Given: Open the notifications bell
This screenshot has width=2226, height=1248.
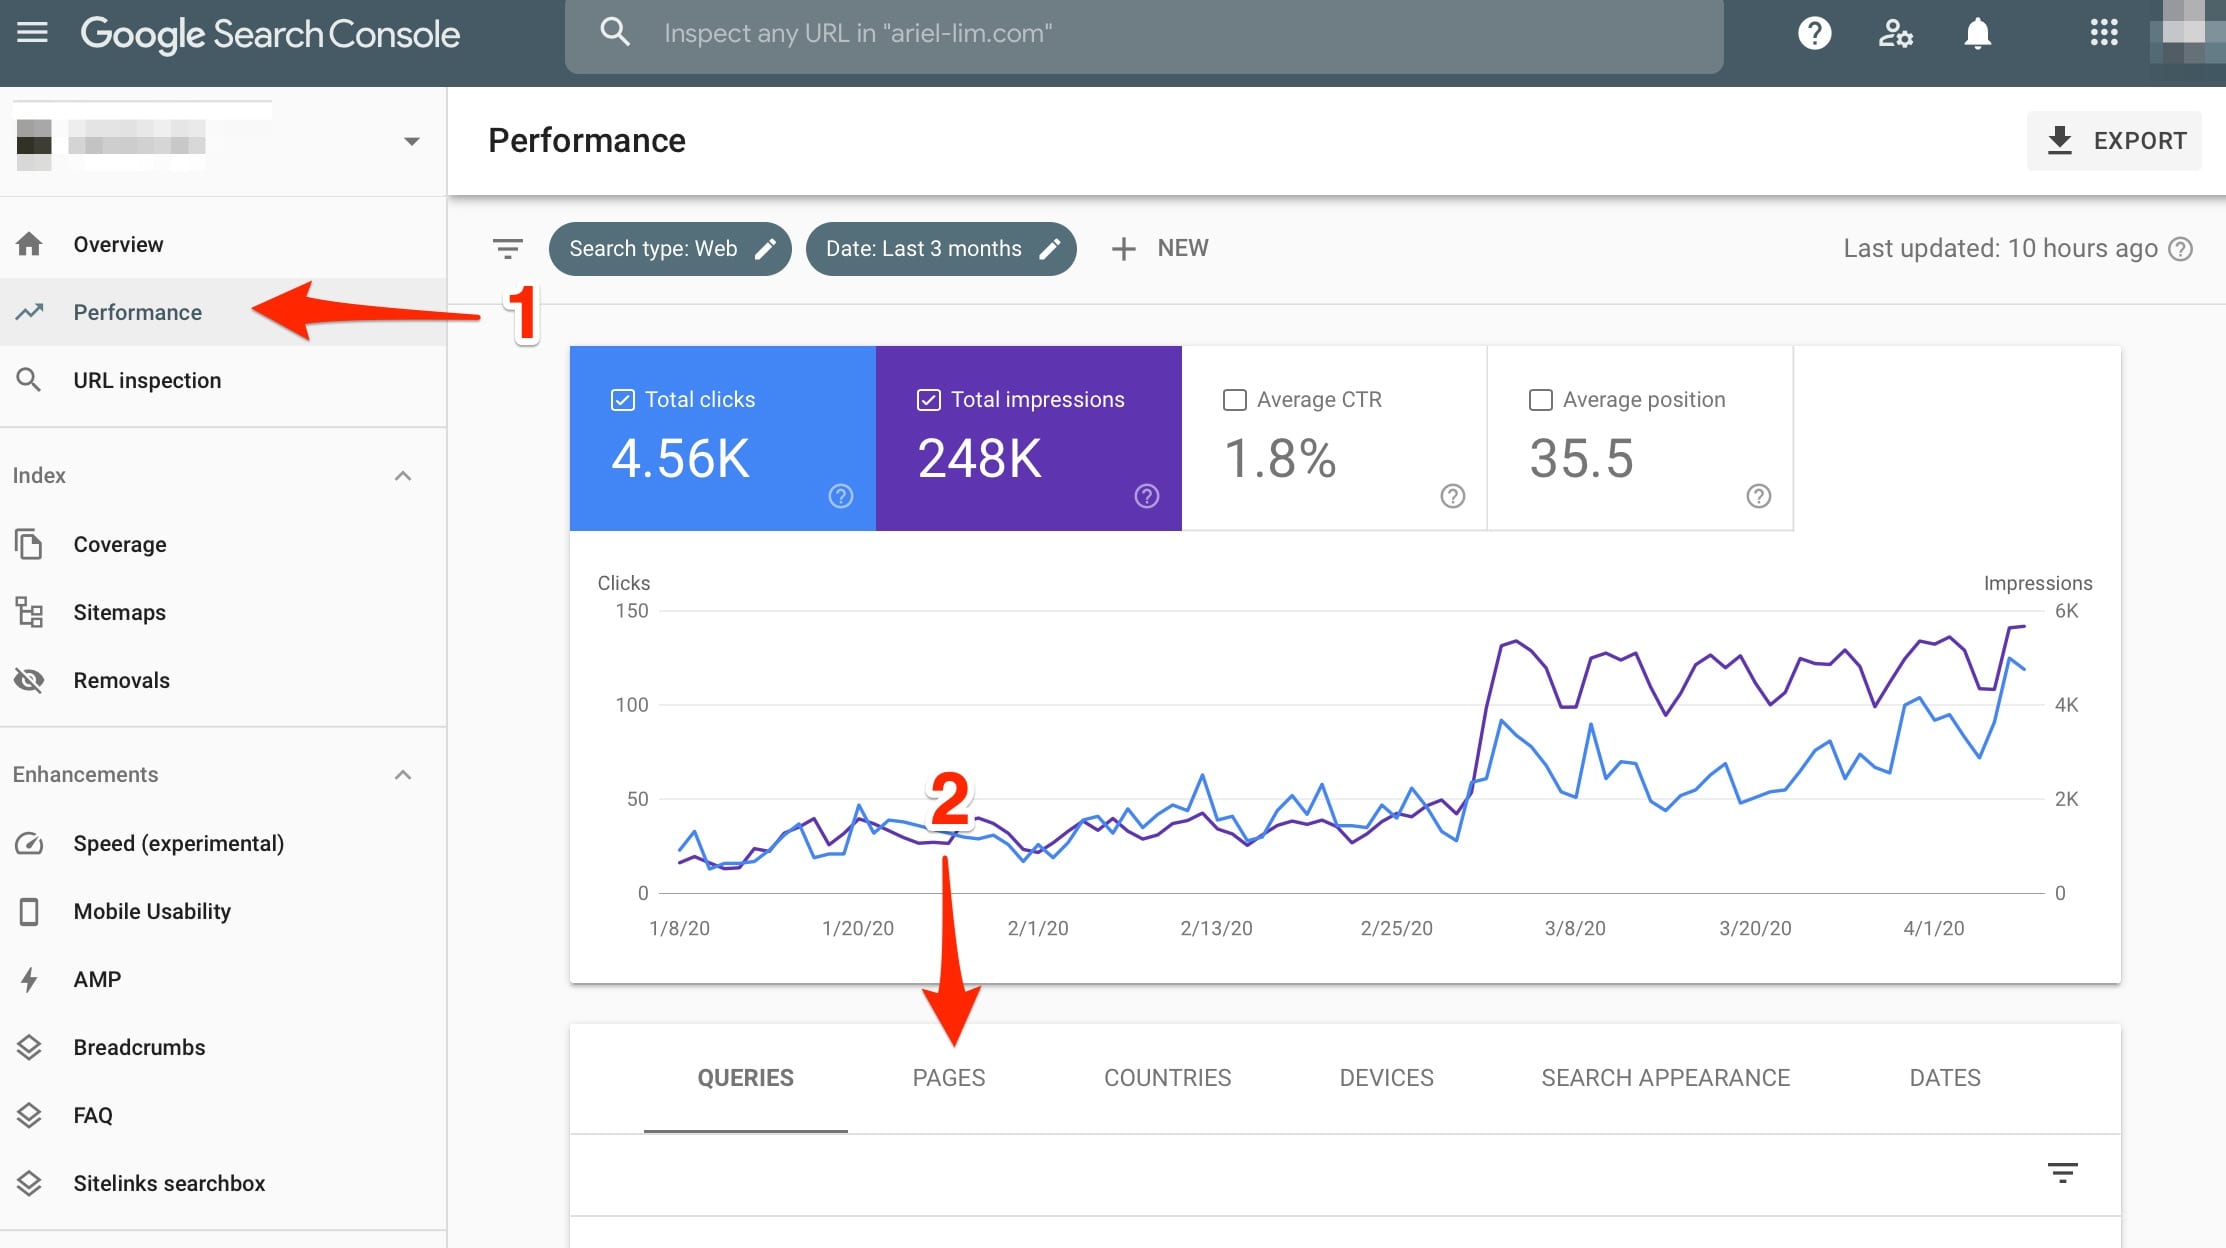Looking at the screenshot, I should tap(1977, 33).
